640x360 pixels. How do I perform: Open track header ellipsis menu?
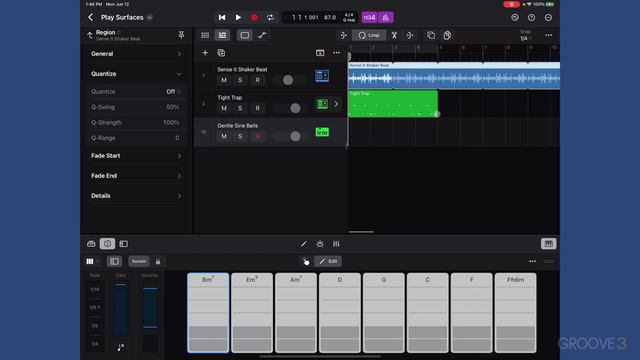[336, 53]
